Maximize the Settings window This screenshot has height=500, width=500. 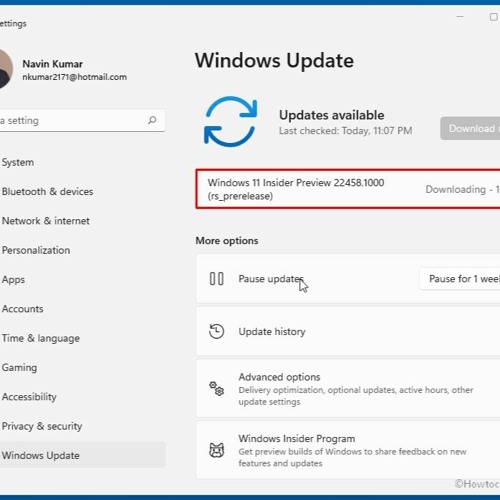pos(494,16)
